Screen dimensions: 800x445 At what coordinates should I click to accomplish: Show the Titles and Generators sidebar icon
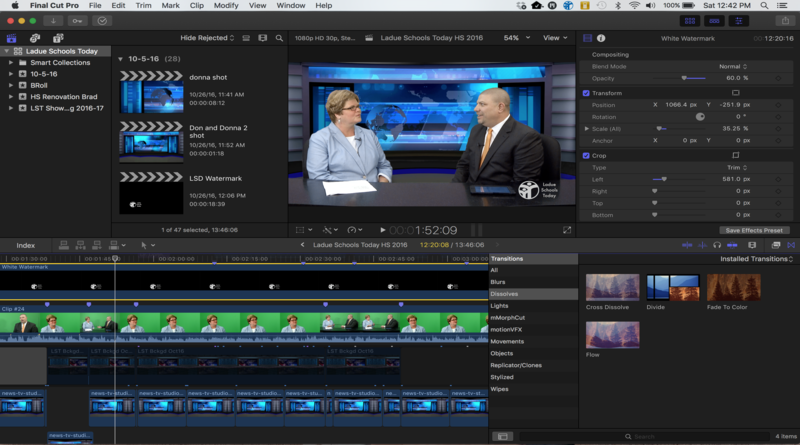(x=58, y=38)
